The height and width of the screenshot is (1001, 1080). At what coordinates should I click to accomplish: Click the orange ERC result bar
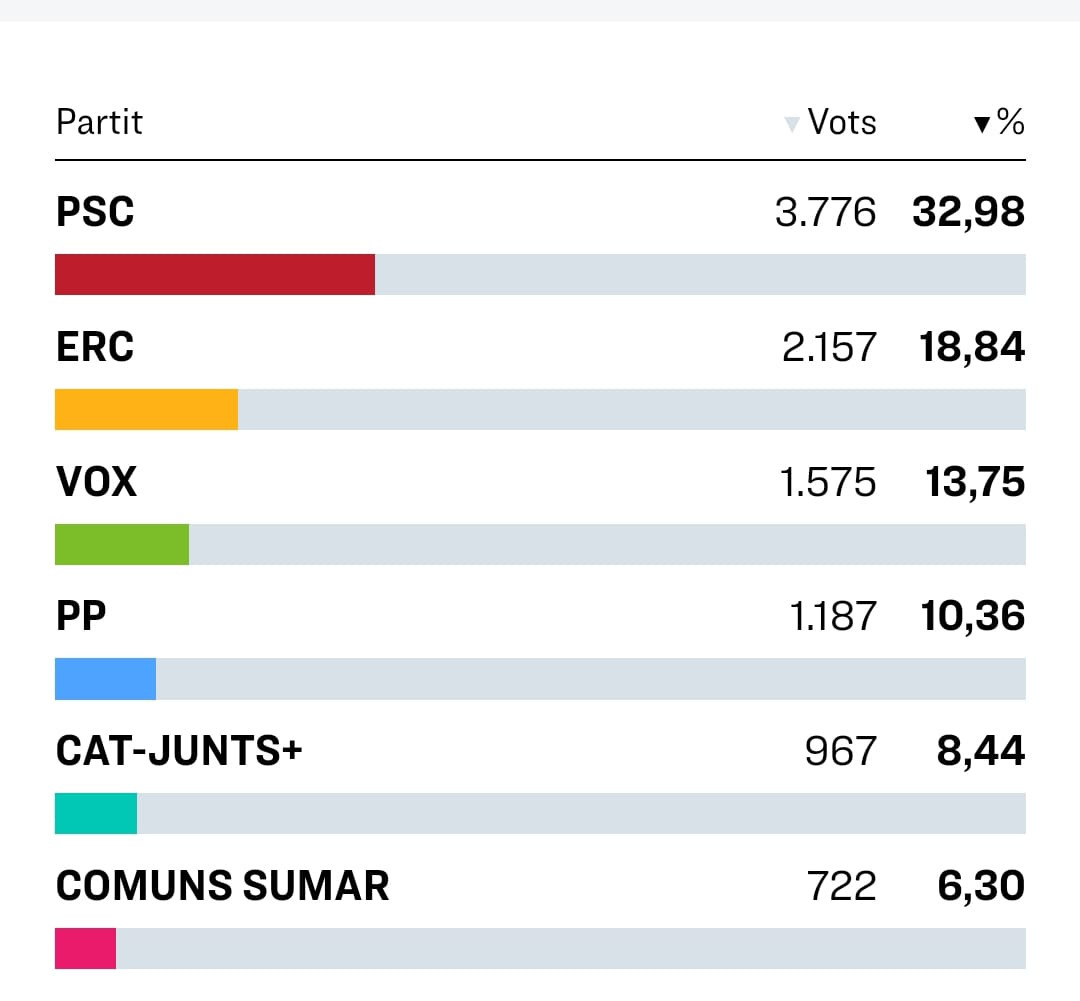147,409
